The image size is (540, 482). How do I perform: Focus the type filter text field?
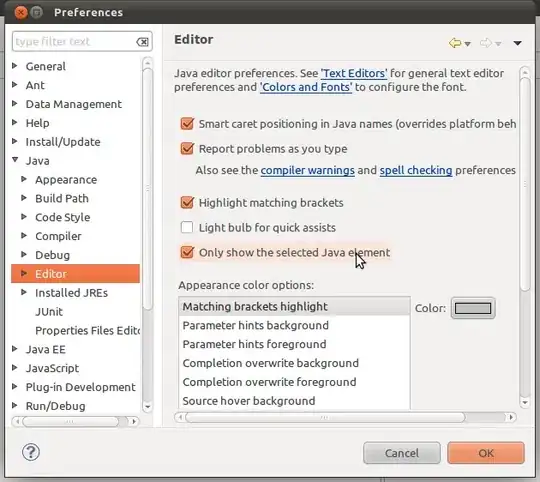coord(74,42)
